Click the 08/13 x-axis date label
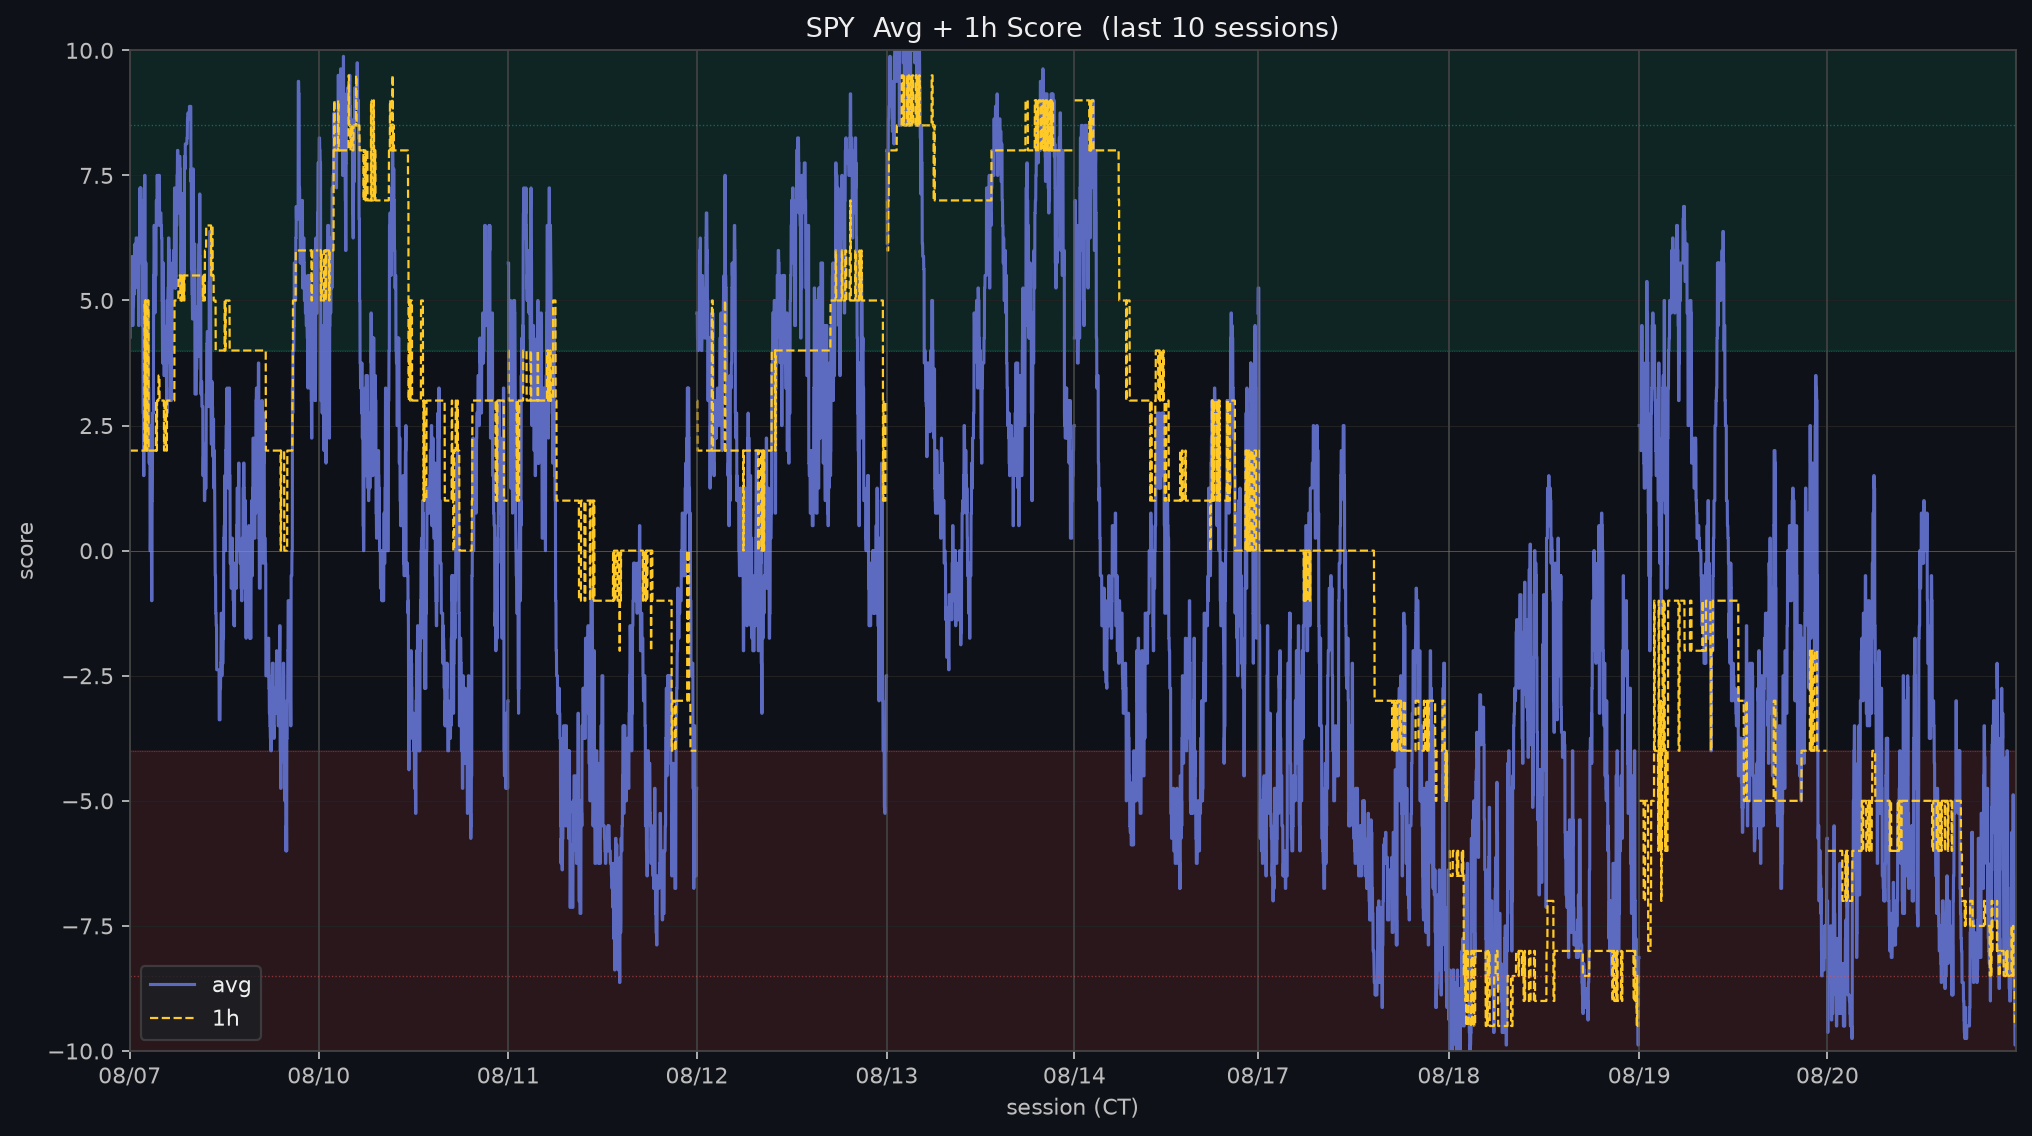 click(887, 1076)
